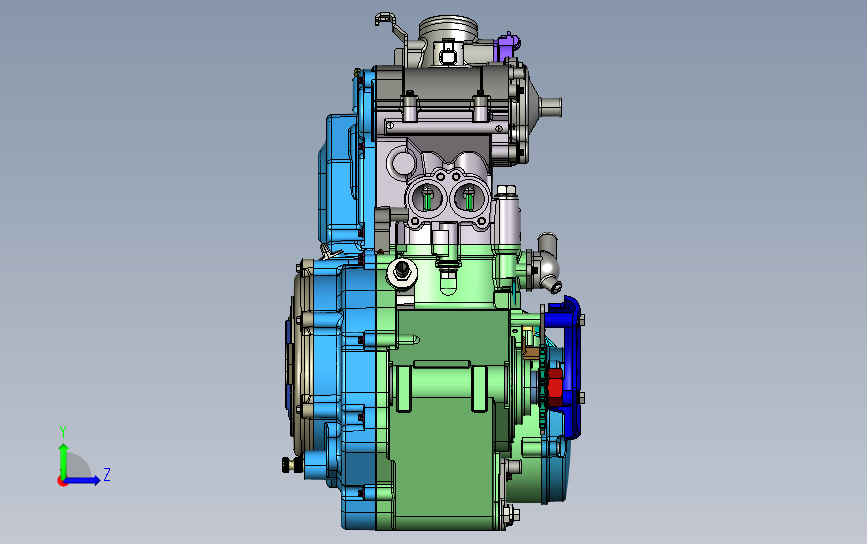
Task: Pick the right intake port with green injector
Action: coord(469,197)
